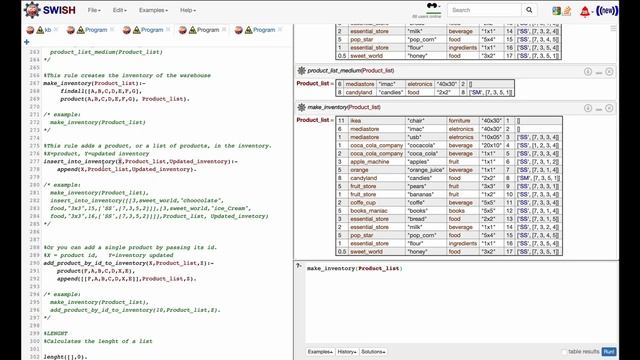Select the "pears" table cell
The width and height of the screenshot is (640, 360).
pos(426,186)
